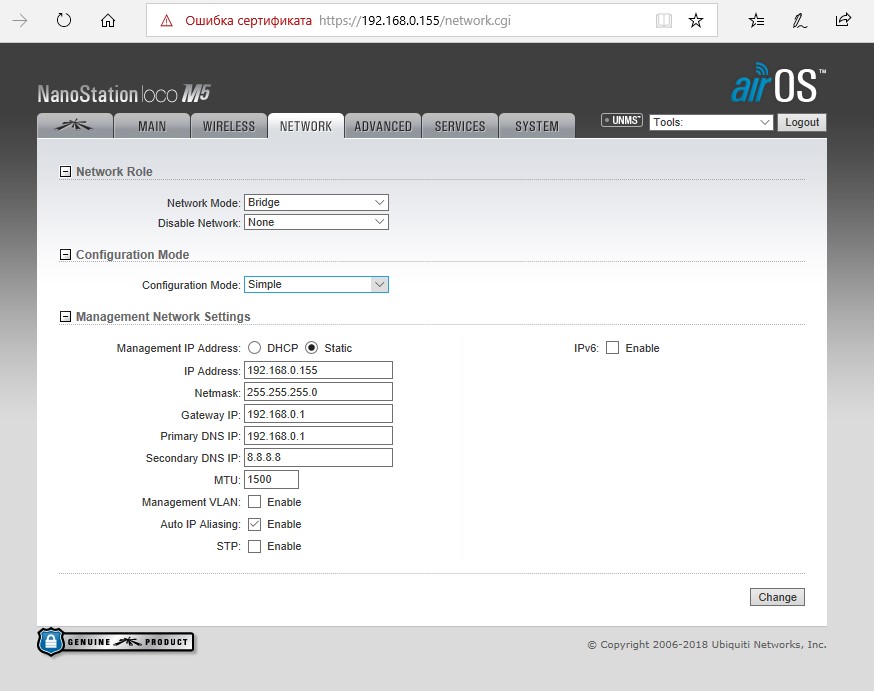Open the favorites hub icon

[756, 21]
